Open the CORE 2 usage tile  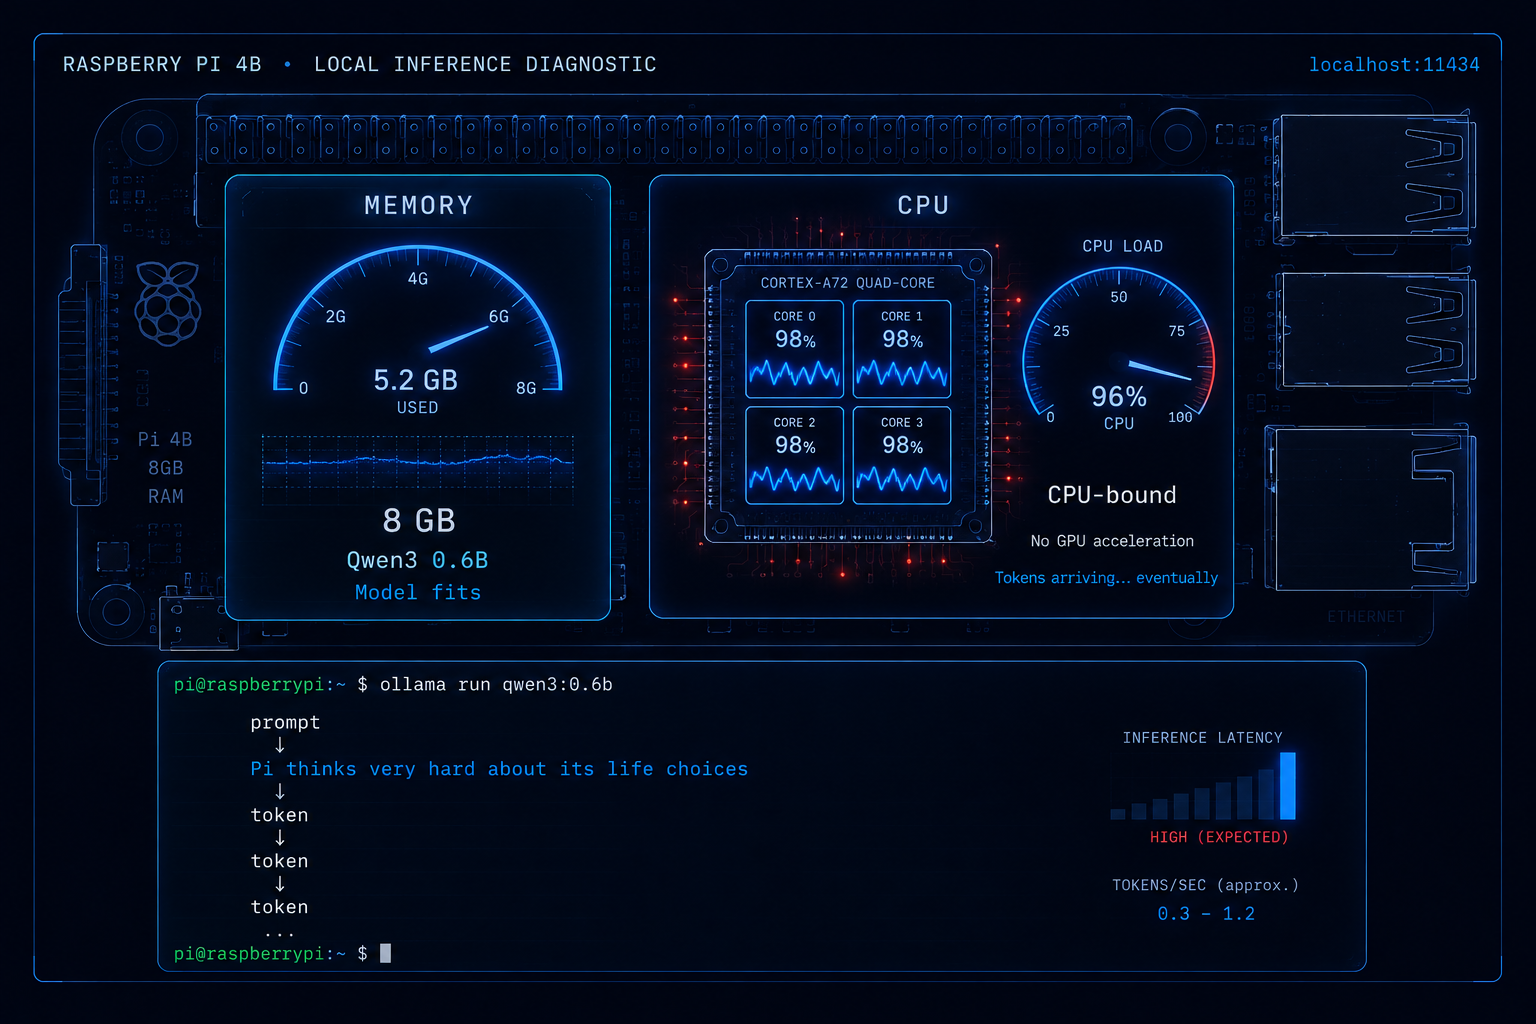point(795,455)
